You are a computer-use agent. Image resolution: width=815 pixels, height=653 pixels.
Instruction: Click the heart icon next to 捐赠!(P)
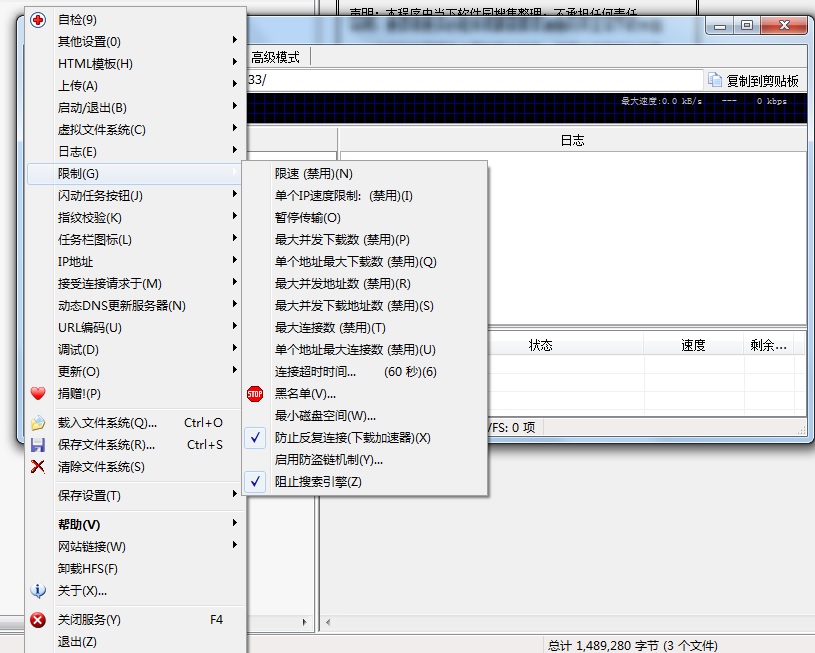[x=36, y=394]
